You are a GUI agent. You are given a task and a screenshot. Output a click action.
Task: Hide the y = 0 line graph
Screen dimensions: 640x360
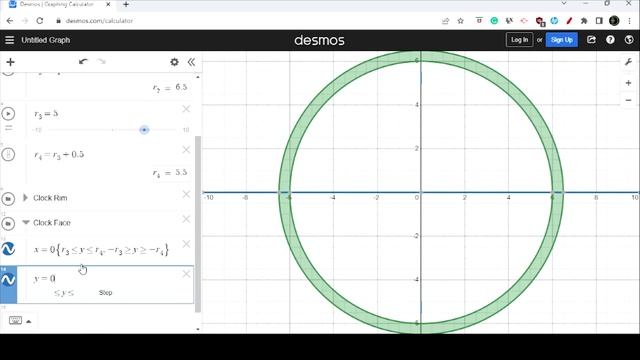(8, 280)
